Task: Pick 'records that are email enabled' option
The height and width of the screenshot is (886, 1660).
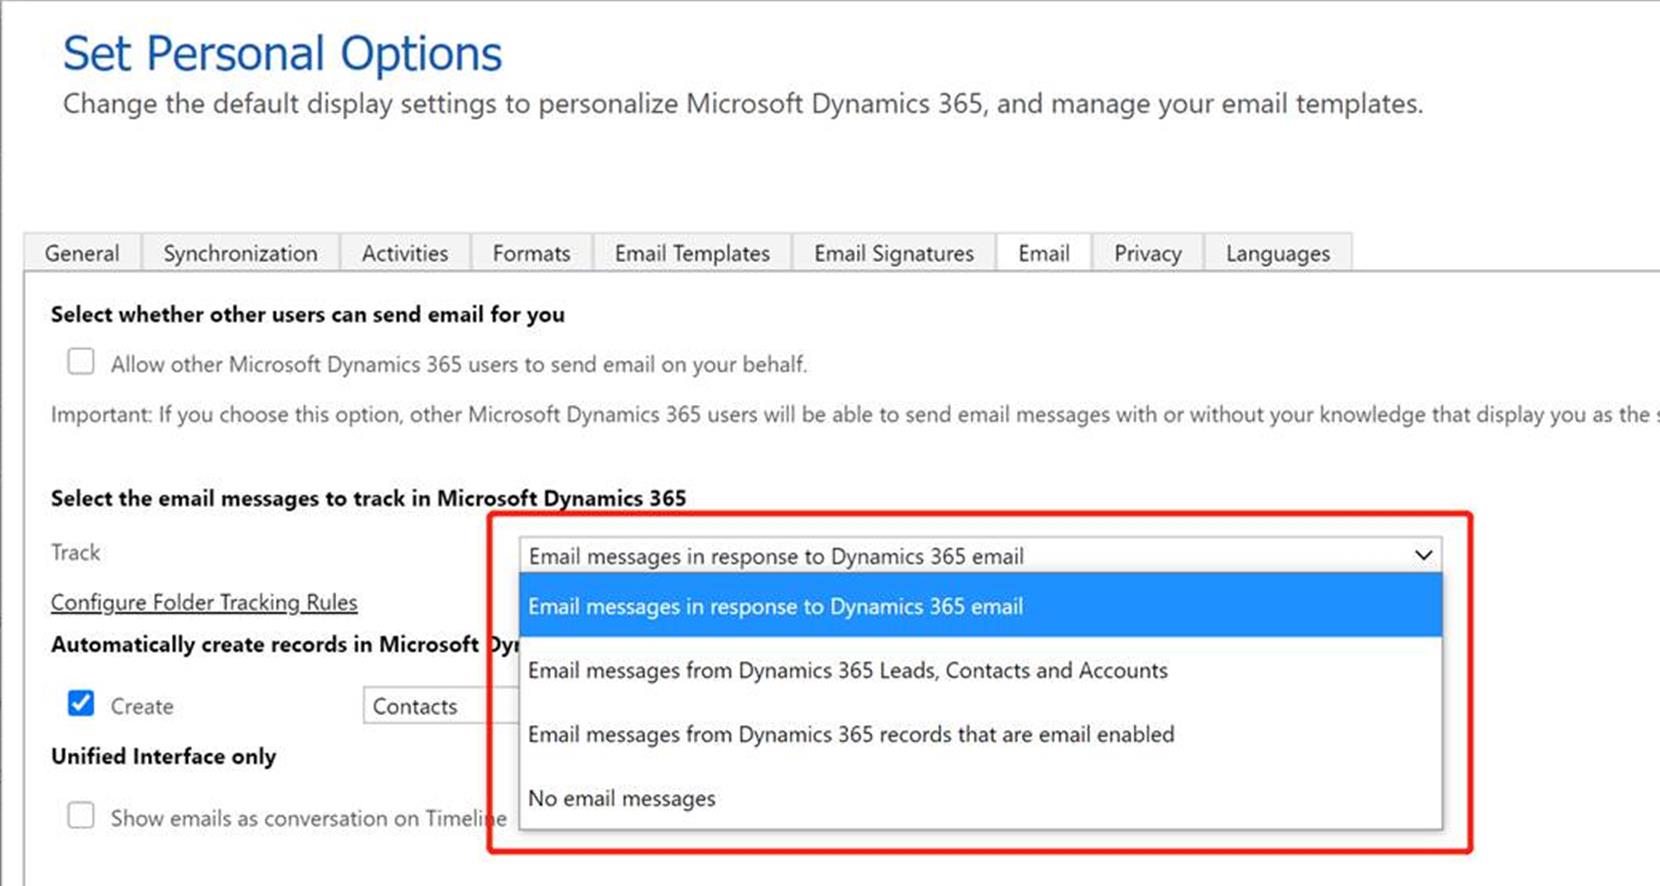Action: point(981,734)
